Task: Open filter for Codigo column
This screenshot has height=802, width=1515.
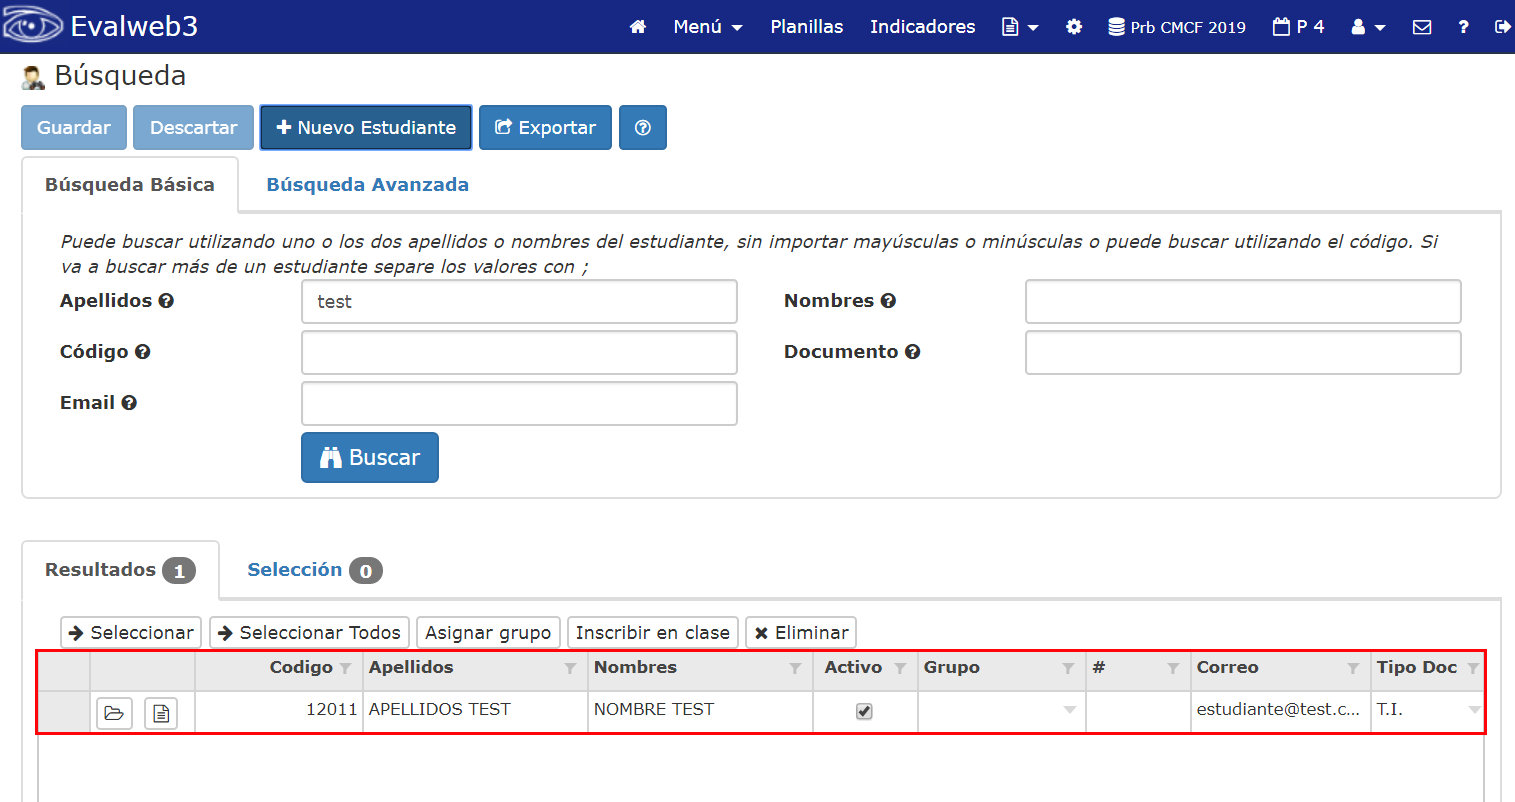Action: [345, 668]
